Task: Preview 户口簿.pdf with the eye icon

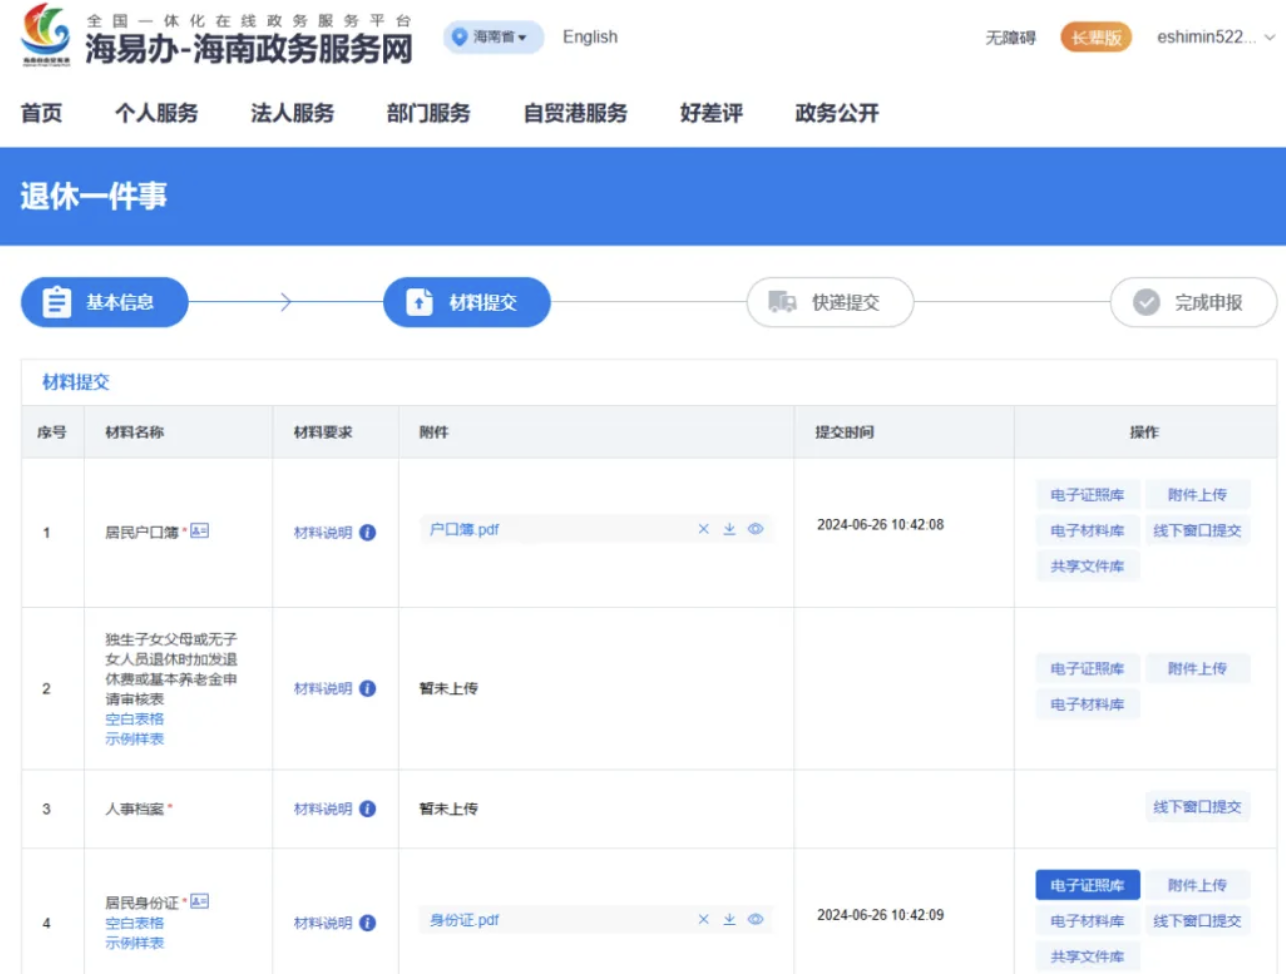Action: pyautogui.click(x=756, y=529)
